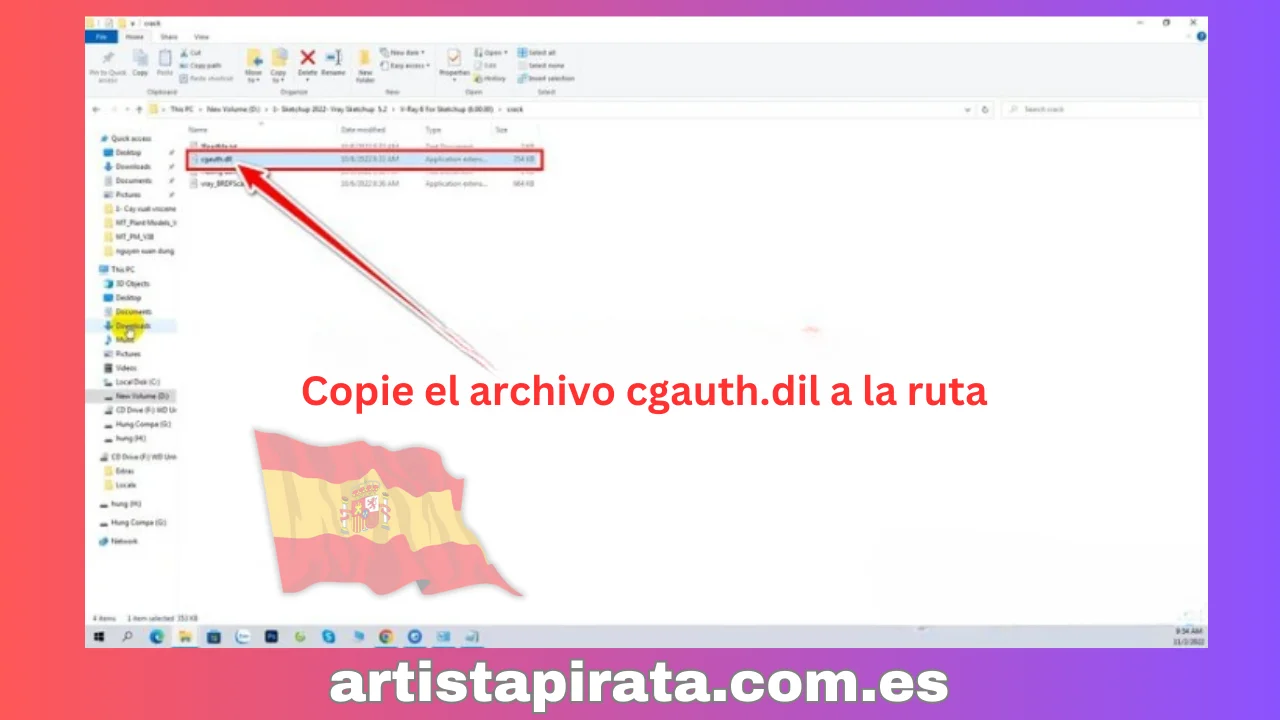1280x720 pixels.
Task: Click Paste shortcut in the ribbon
Action: tap(207, 78)
